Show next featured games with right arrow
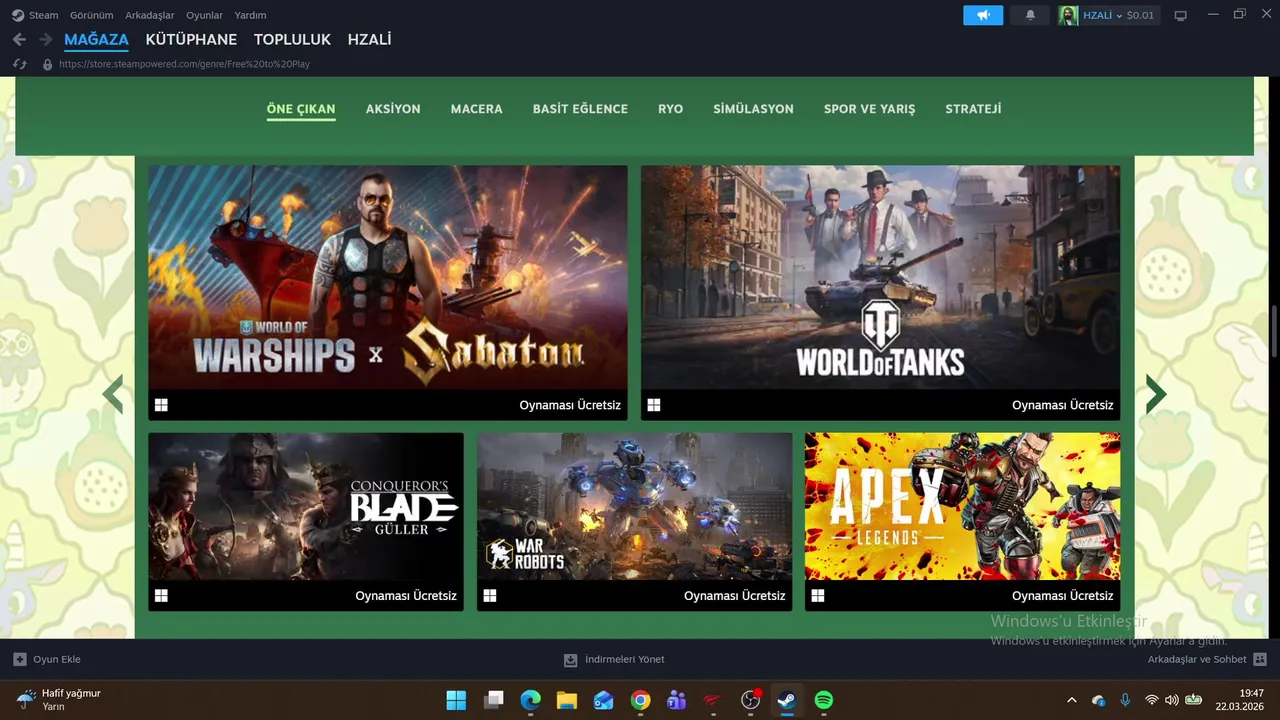1280x720 pixels. click(x=1156, y=394)
